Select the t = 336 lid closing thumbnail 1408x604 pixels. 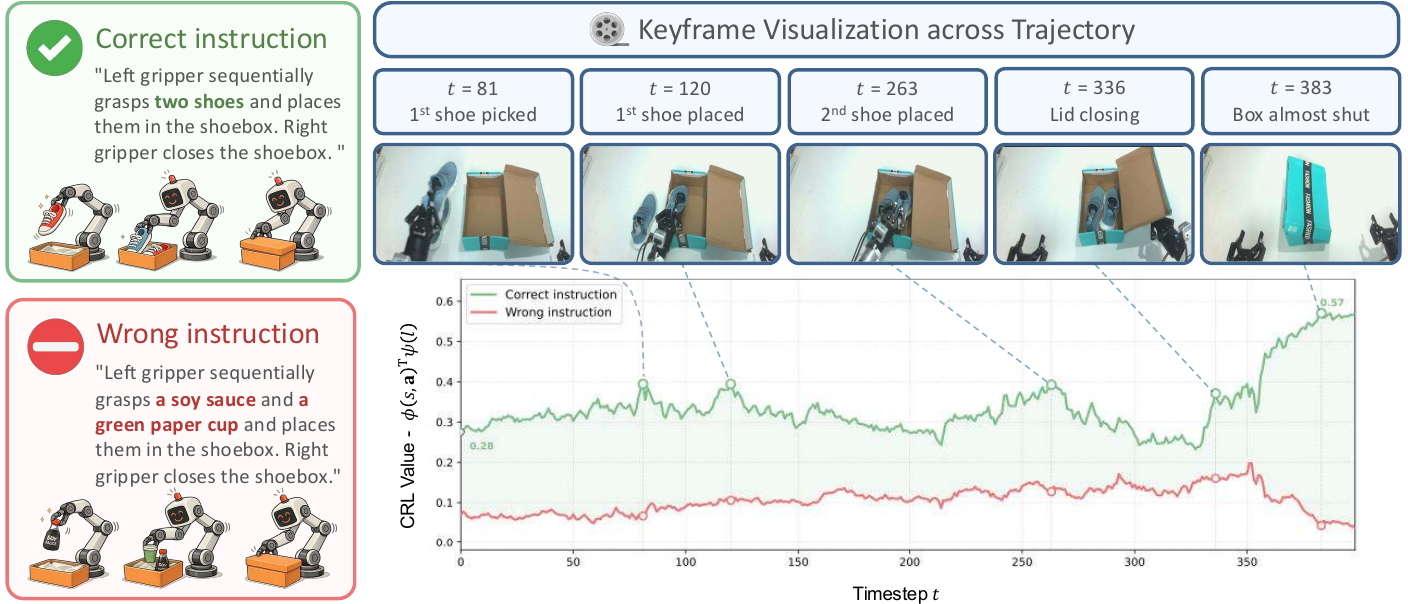pos(1095,203)
